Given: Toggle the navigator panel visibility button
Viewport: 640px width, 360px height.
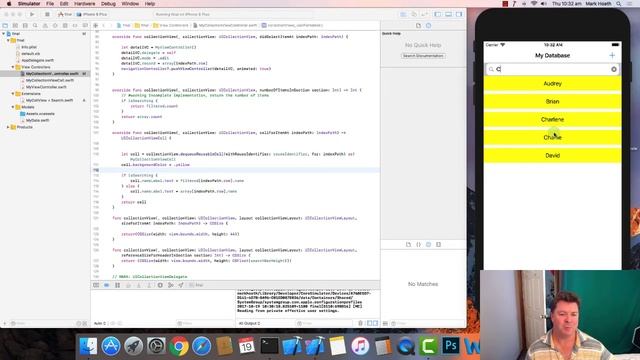Looking at the screenshot, I should pos(438,14).
